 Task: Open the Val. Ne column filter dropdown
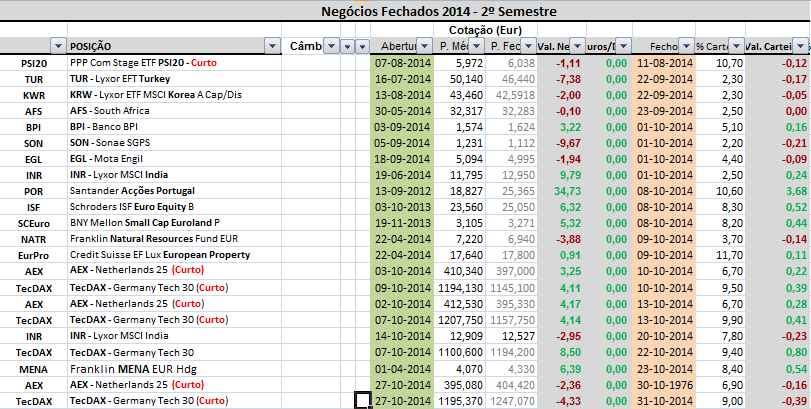577,47
